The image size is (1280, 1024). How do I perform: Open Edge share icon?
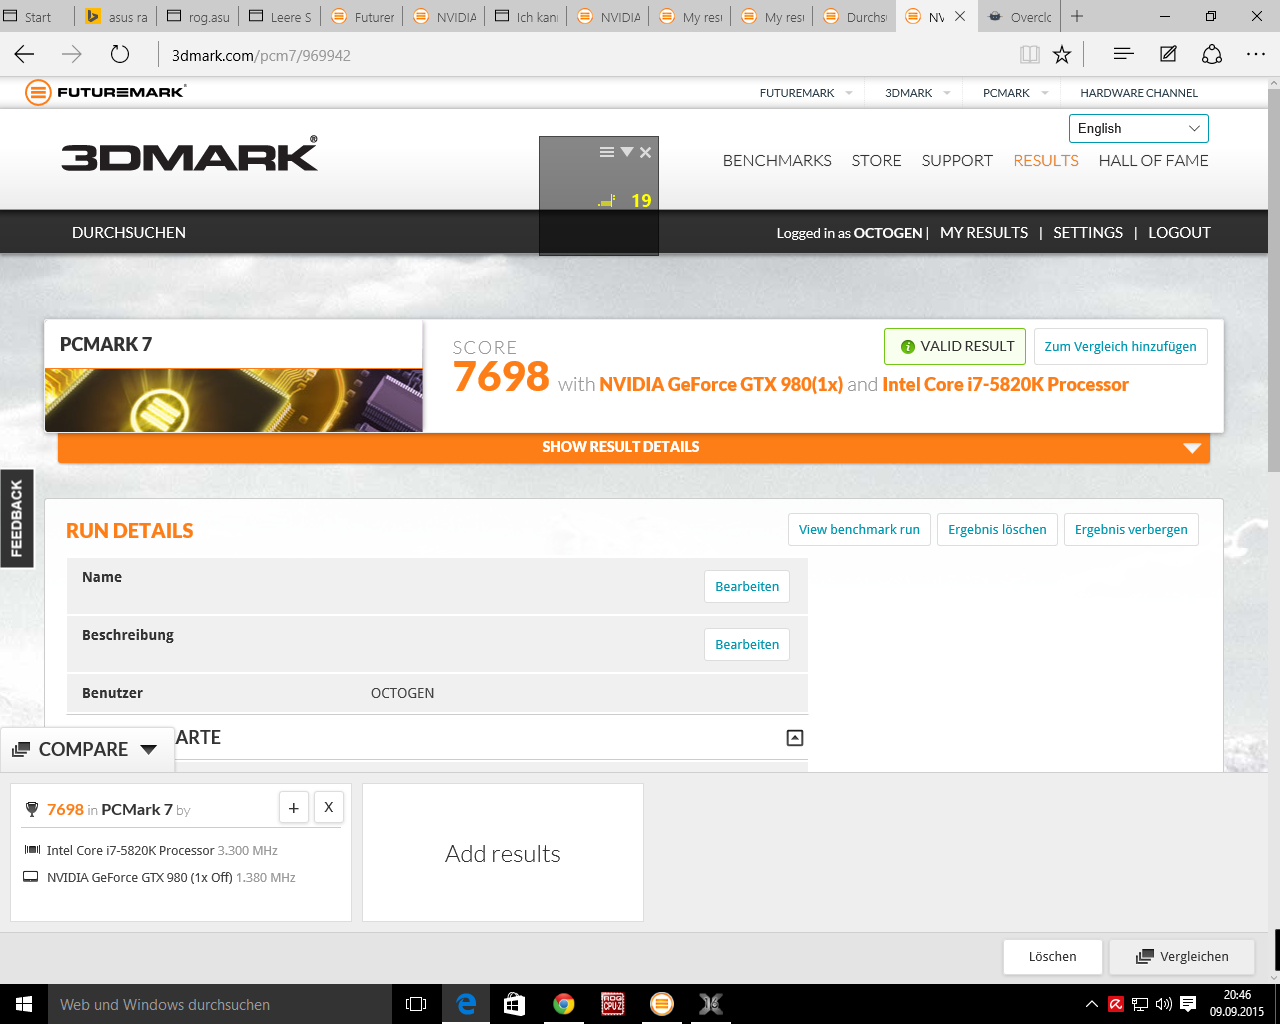(1212, 55)
